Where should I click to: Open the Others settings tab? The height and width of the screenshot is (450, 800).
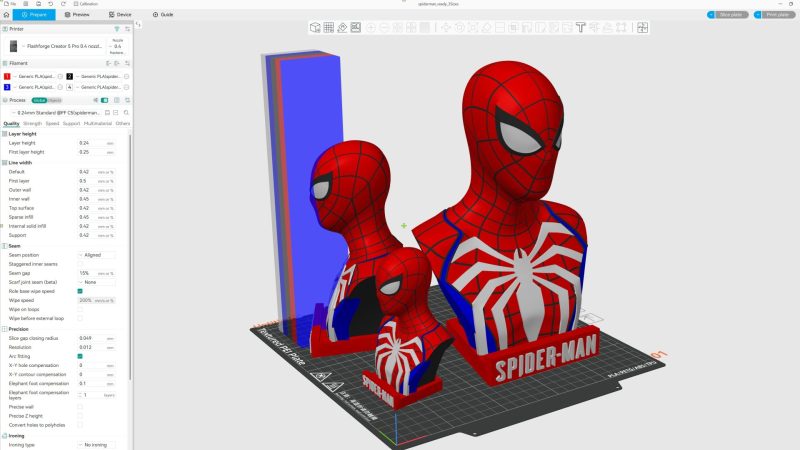(122, 123)
